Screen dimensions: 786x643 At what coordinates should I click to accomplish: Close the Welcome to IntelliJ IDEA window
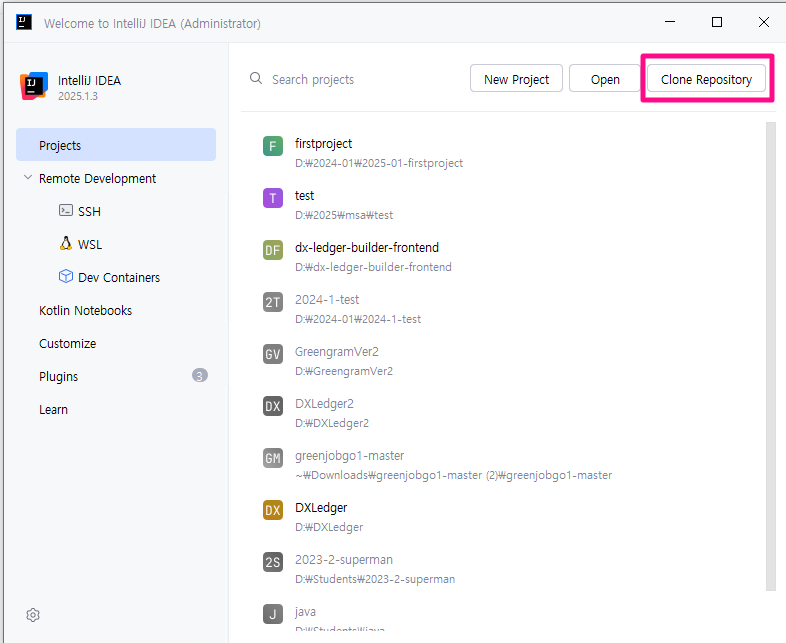pyautogui.click(x=763, y=22)
